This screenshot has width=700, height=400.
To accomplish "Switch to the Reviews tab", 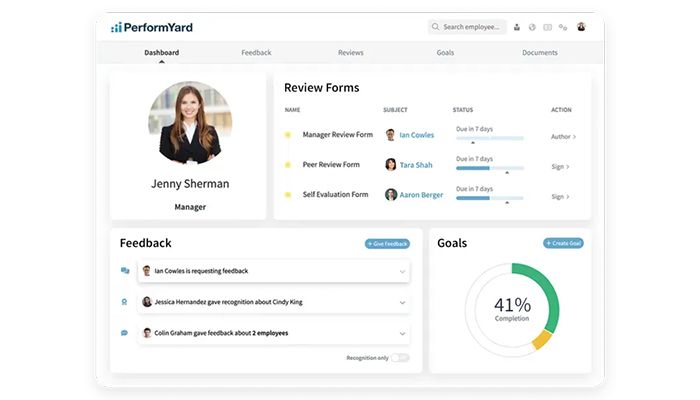I will [350, 52].
